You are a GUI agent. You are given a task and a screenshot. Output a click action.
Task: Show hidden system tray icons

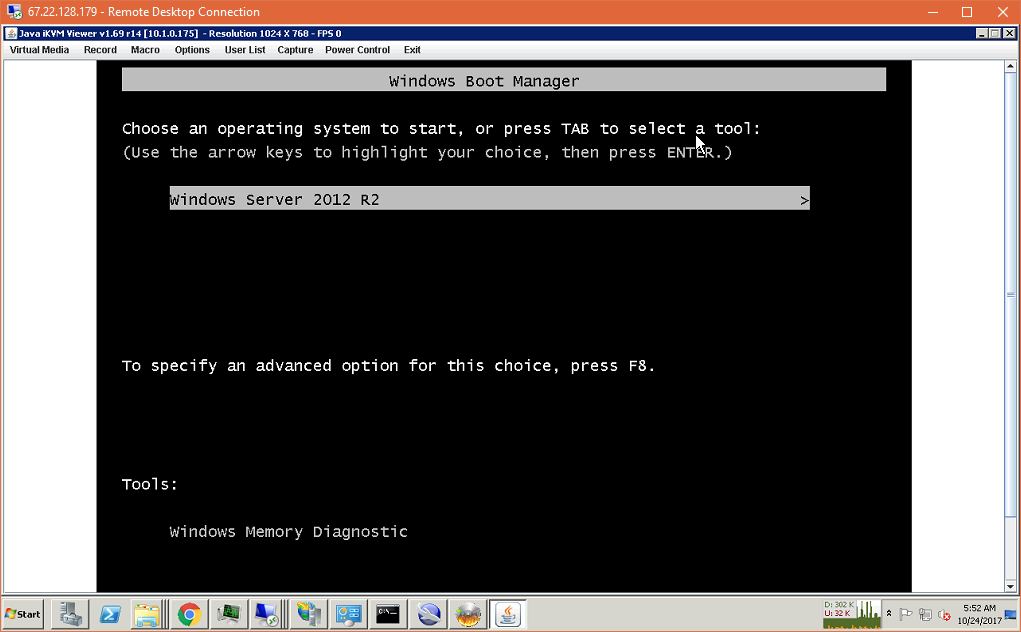pos(889,614)
